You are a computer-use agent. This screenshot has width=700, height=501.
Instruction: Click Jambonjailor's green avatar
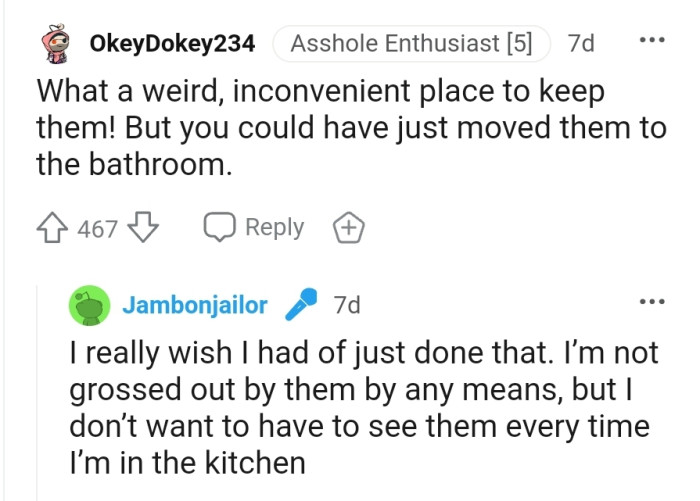tap(89, 305)
